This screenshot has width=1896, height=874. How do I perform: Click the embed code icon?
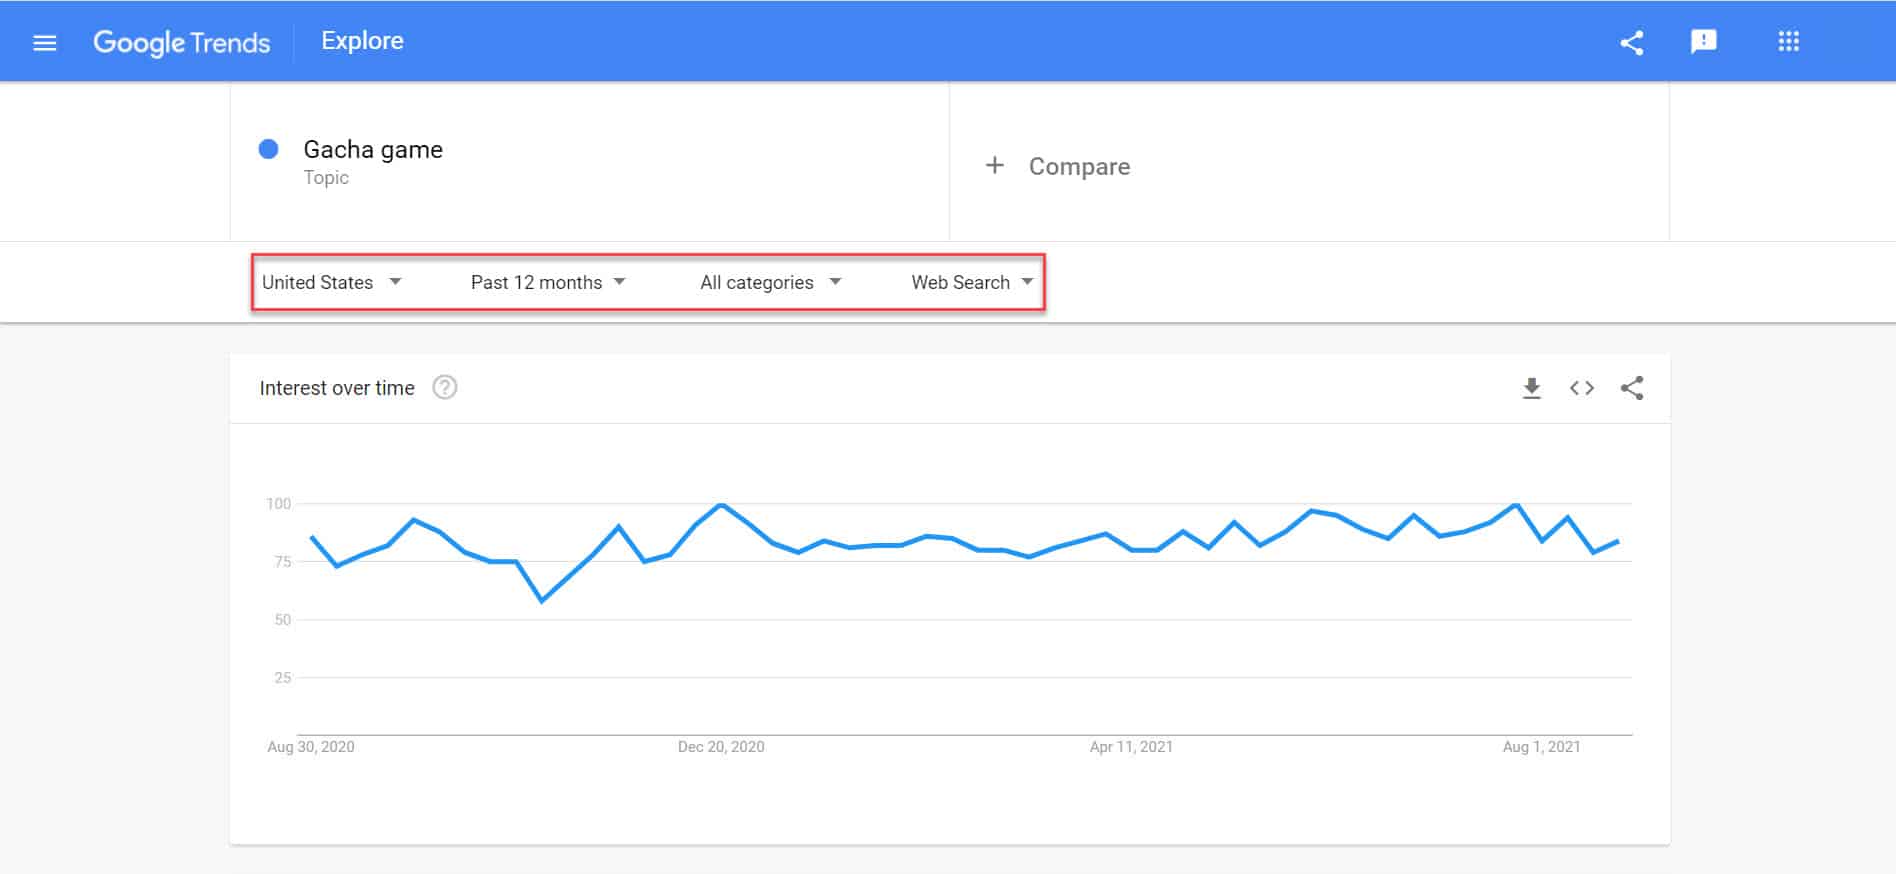[x=1581, y=388]
